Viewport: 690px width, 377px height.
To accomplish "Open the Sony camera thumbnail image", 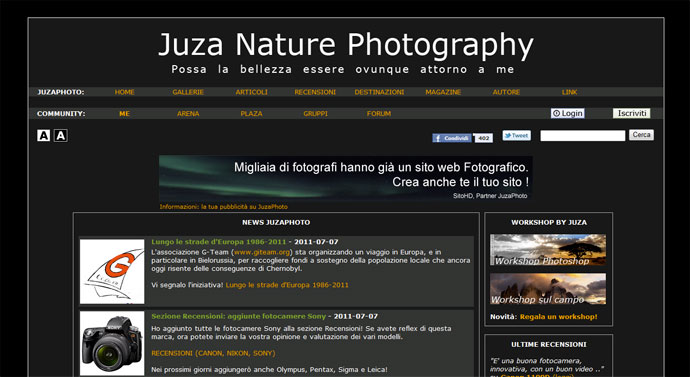I will pos(112,343).
